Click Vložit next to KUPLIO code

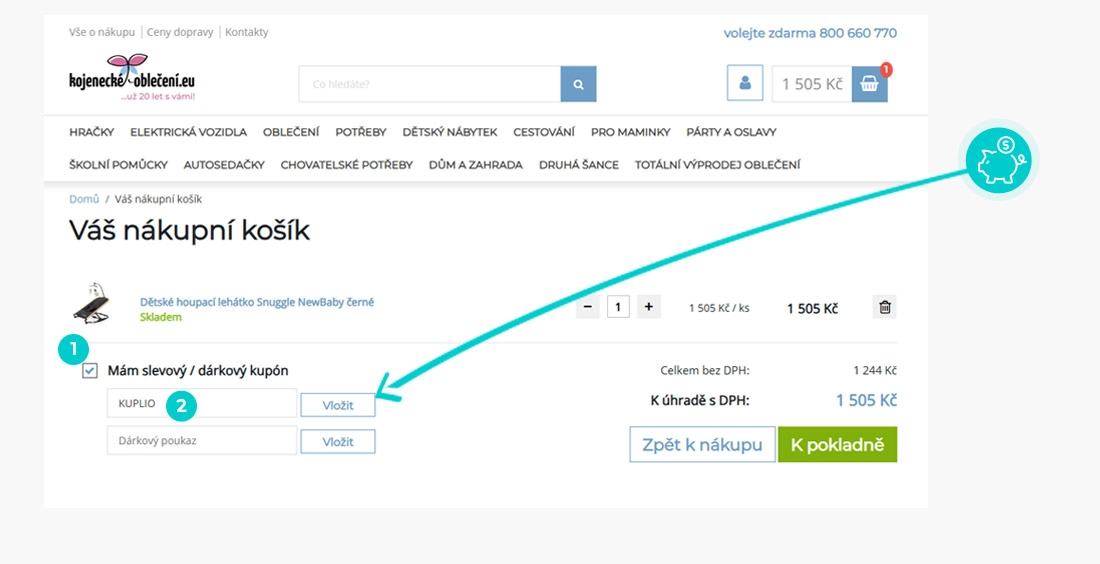(338, 405)
